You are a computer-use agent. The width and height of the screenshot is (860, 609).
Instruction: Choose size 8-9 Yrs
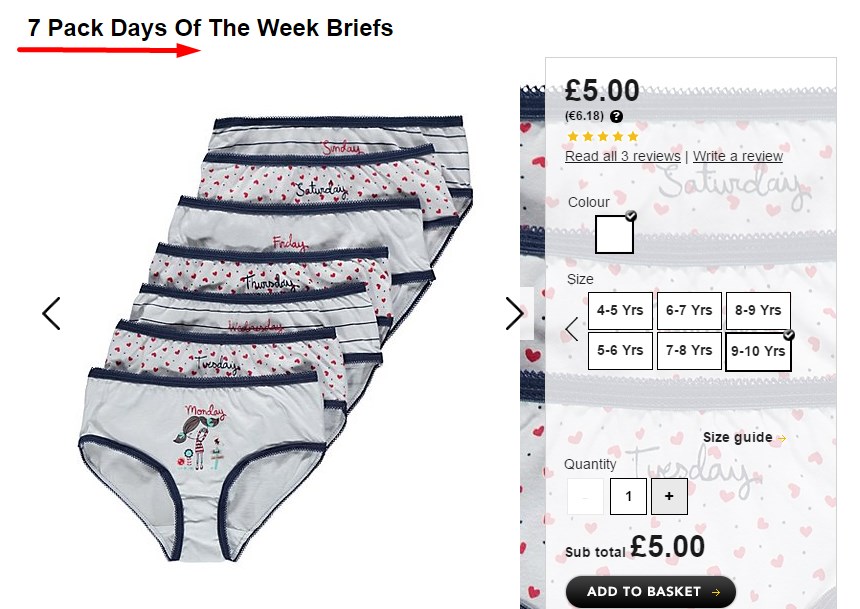[x=759, y=311]
